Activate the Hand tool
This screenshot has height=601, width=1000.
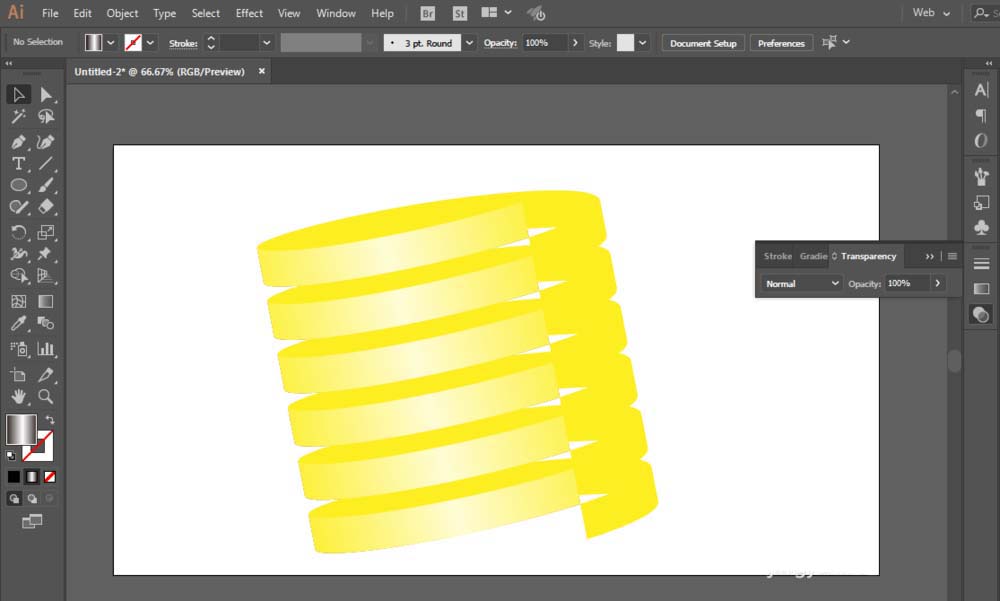point(18,396)
